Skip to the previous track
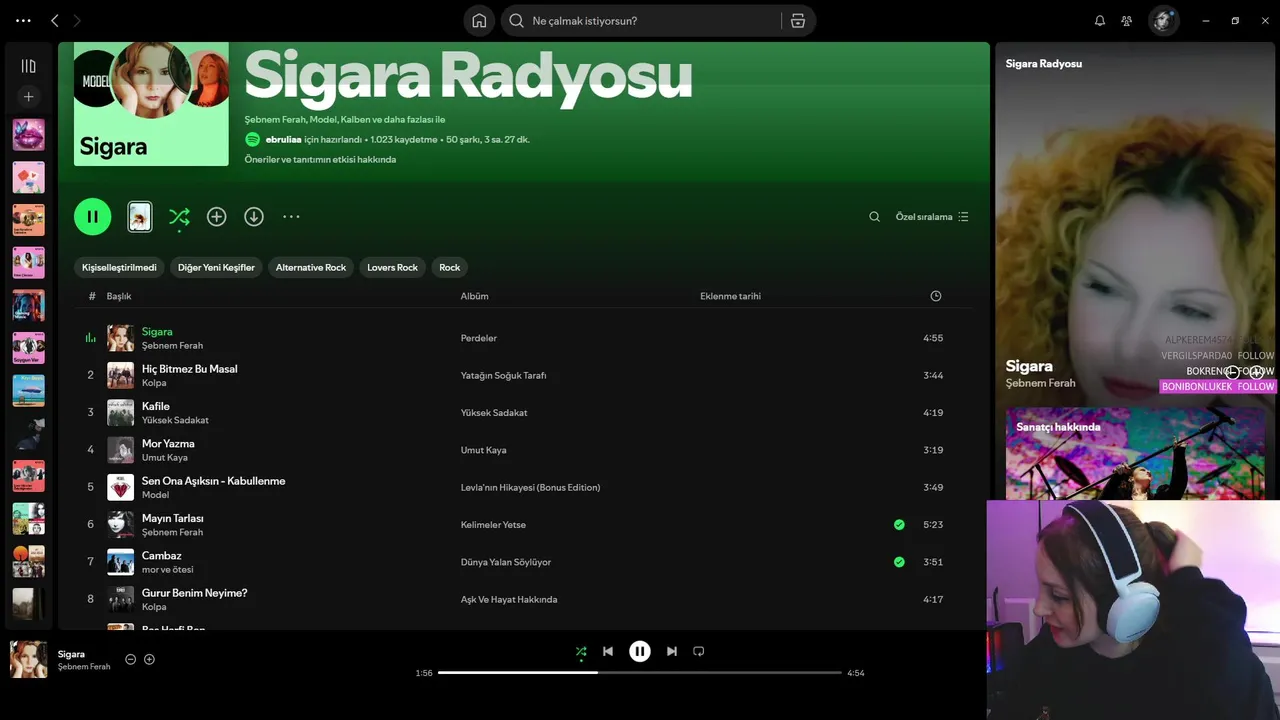This screenshot has width=1280, height=720. point(608,651)
